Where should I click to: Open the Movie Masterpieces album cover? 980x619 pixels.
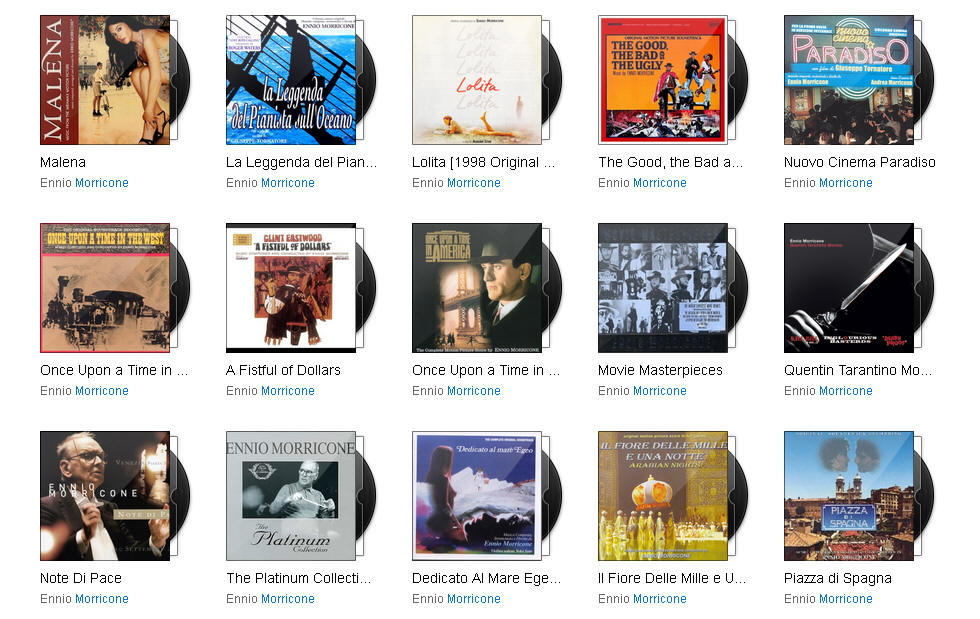click(662, 288)
